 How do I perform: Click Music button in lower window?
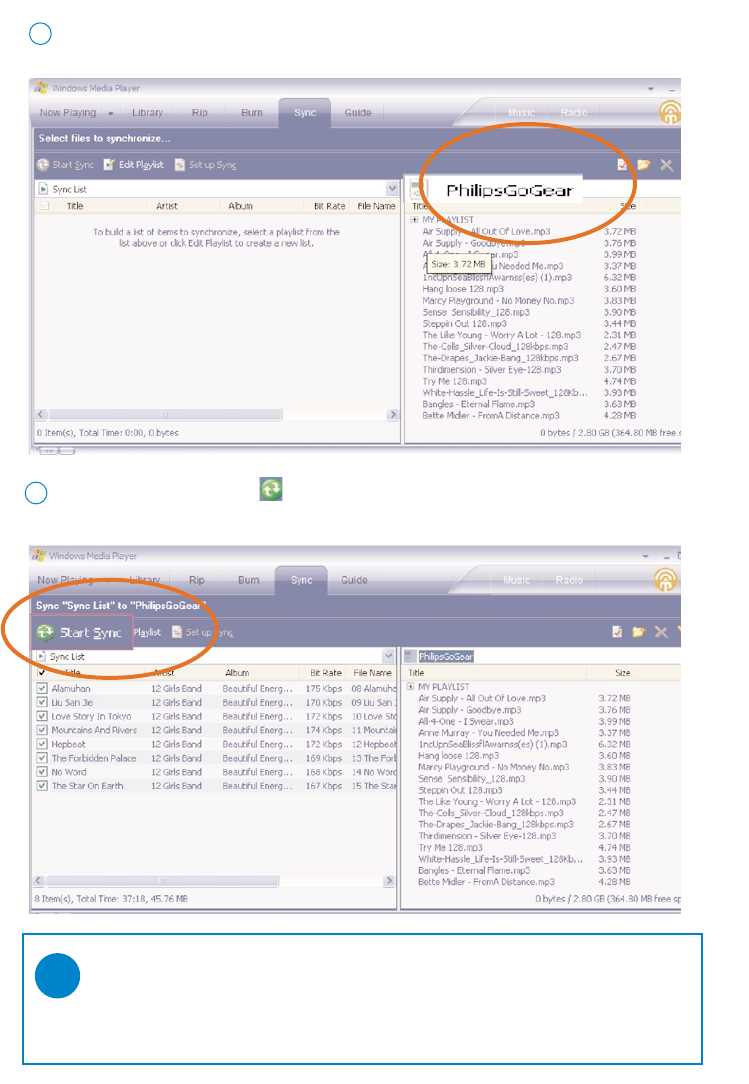click(x=517, y=580)
